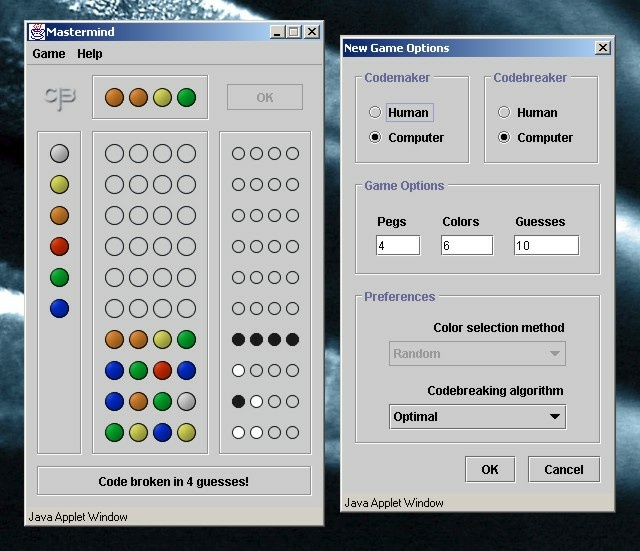Close the New Game Options dialog

click(x=603, y=48)
